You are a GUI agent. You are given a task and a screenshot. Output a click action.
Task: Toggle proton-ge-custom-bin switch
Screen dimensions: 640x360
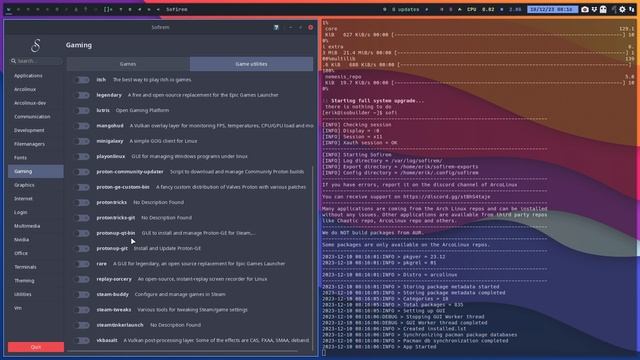point(82,187)
